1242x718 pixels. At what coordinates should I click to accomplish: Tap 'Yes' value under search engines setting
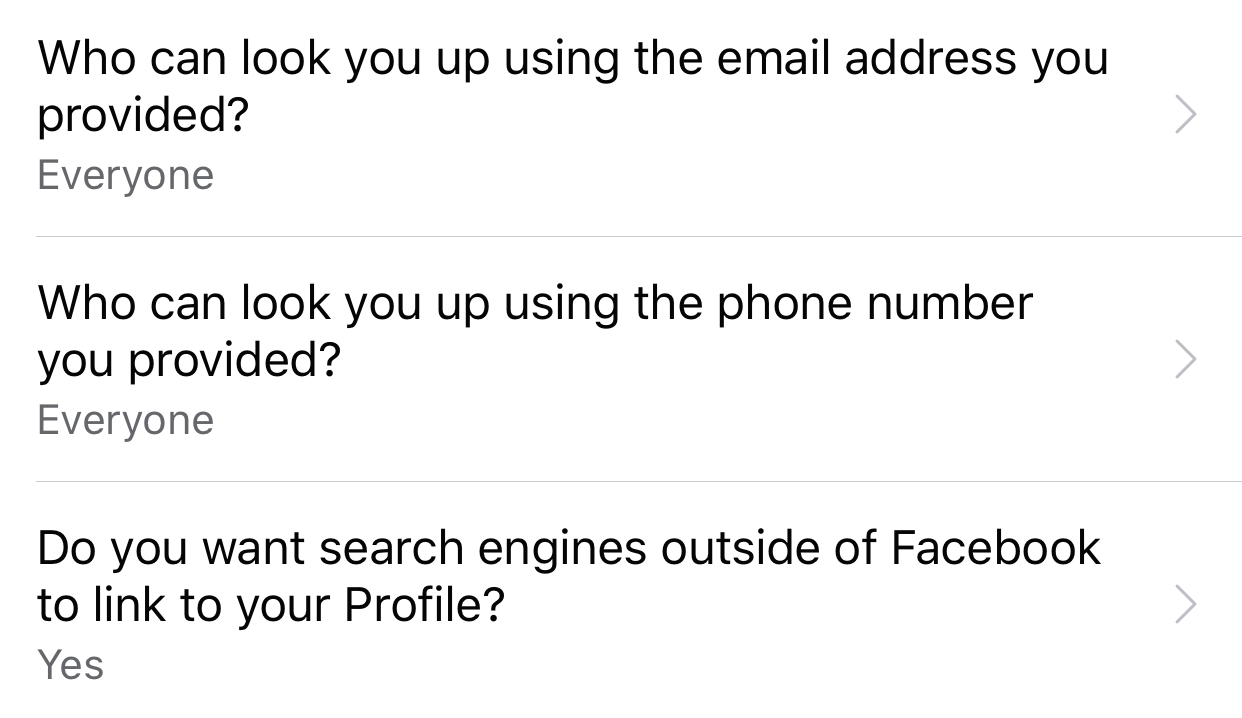(x=70, y=665)
